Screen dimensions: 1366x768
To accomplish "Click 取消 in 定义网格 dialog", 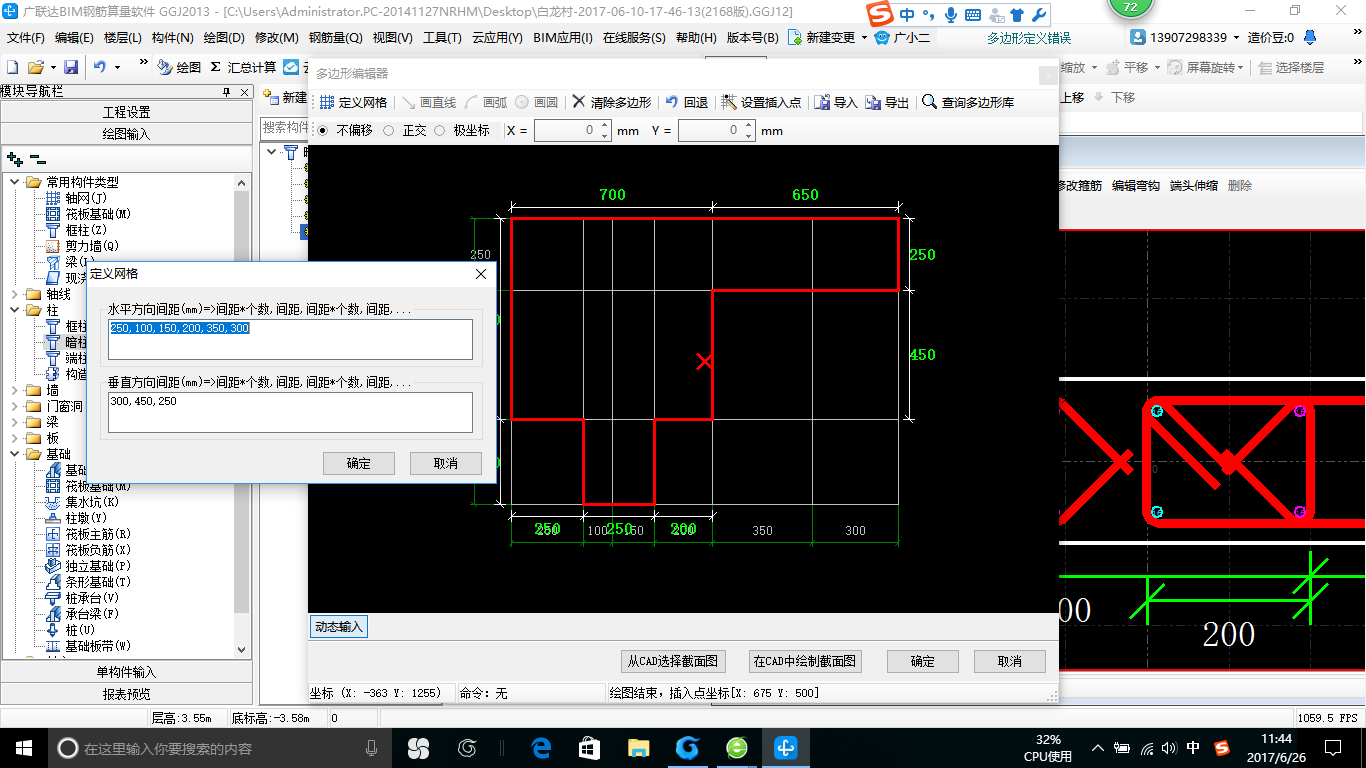I will [446, 463].
